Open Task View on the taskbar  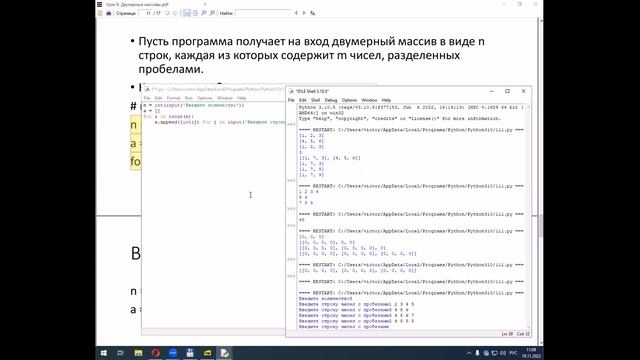coord(120,353)
